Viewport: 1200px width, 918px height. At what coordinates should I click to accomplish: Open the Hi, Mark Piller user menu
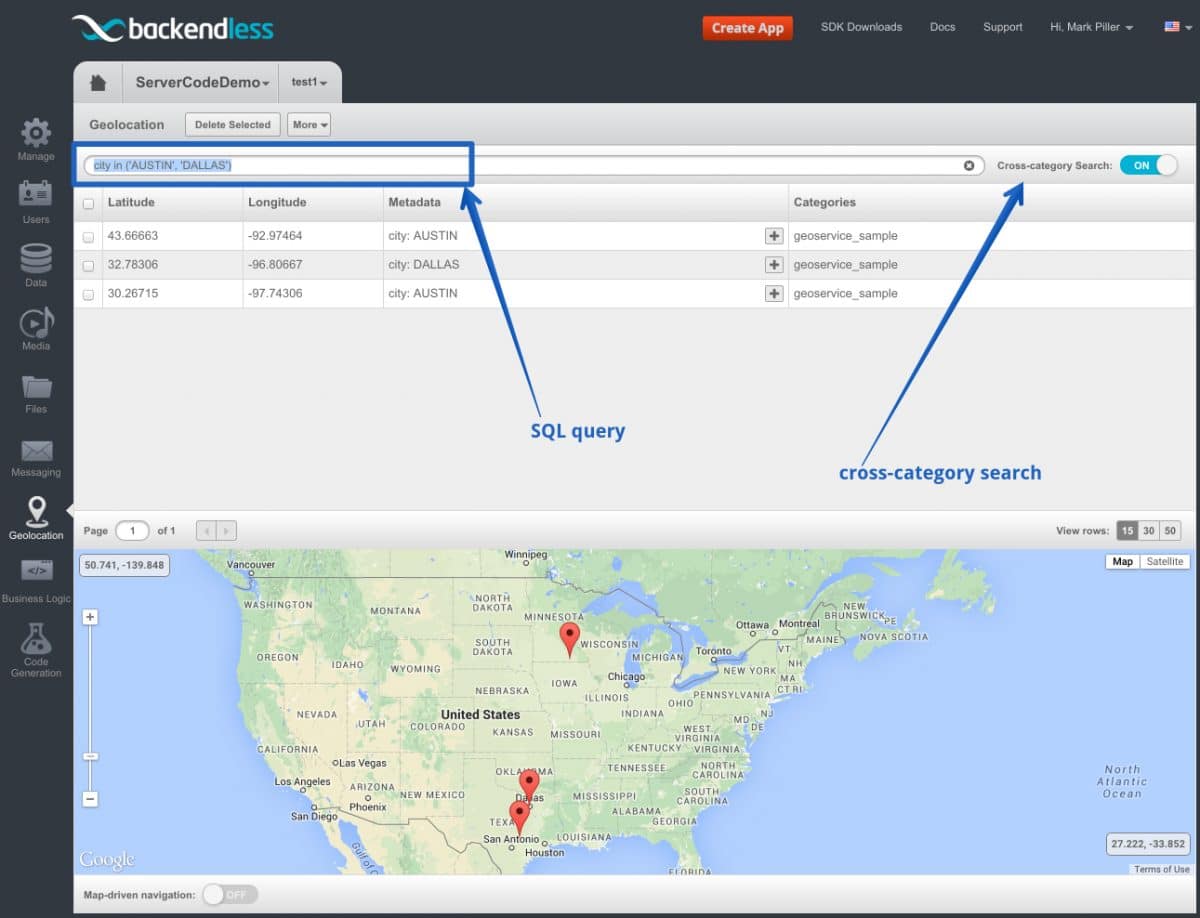click(1091, 27)
